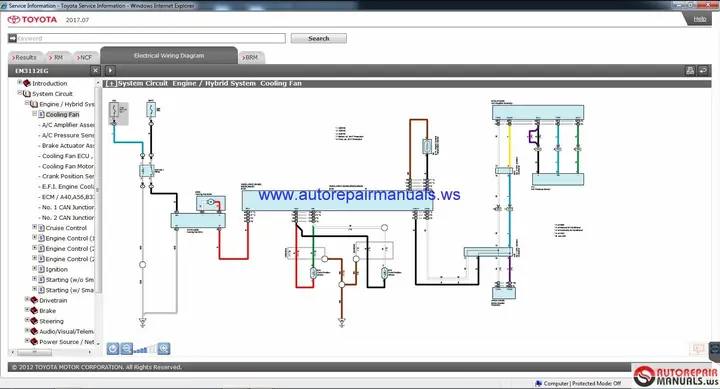Image resolution: width=720 pixels, height=389 pixels.
Task: Expand the Starting (w/ Sma node
Action: (x=34, y=289)
